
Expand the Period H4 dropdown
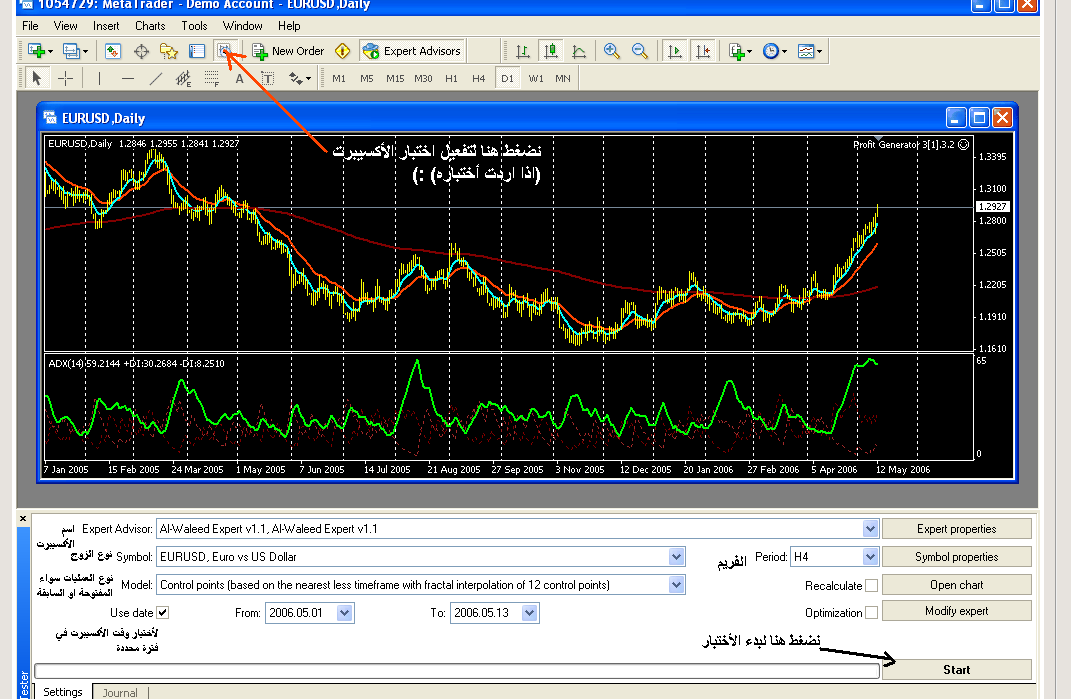coord(870,557)
